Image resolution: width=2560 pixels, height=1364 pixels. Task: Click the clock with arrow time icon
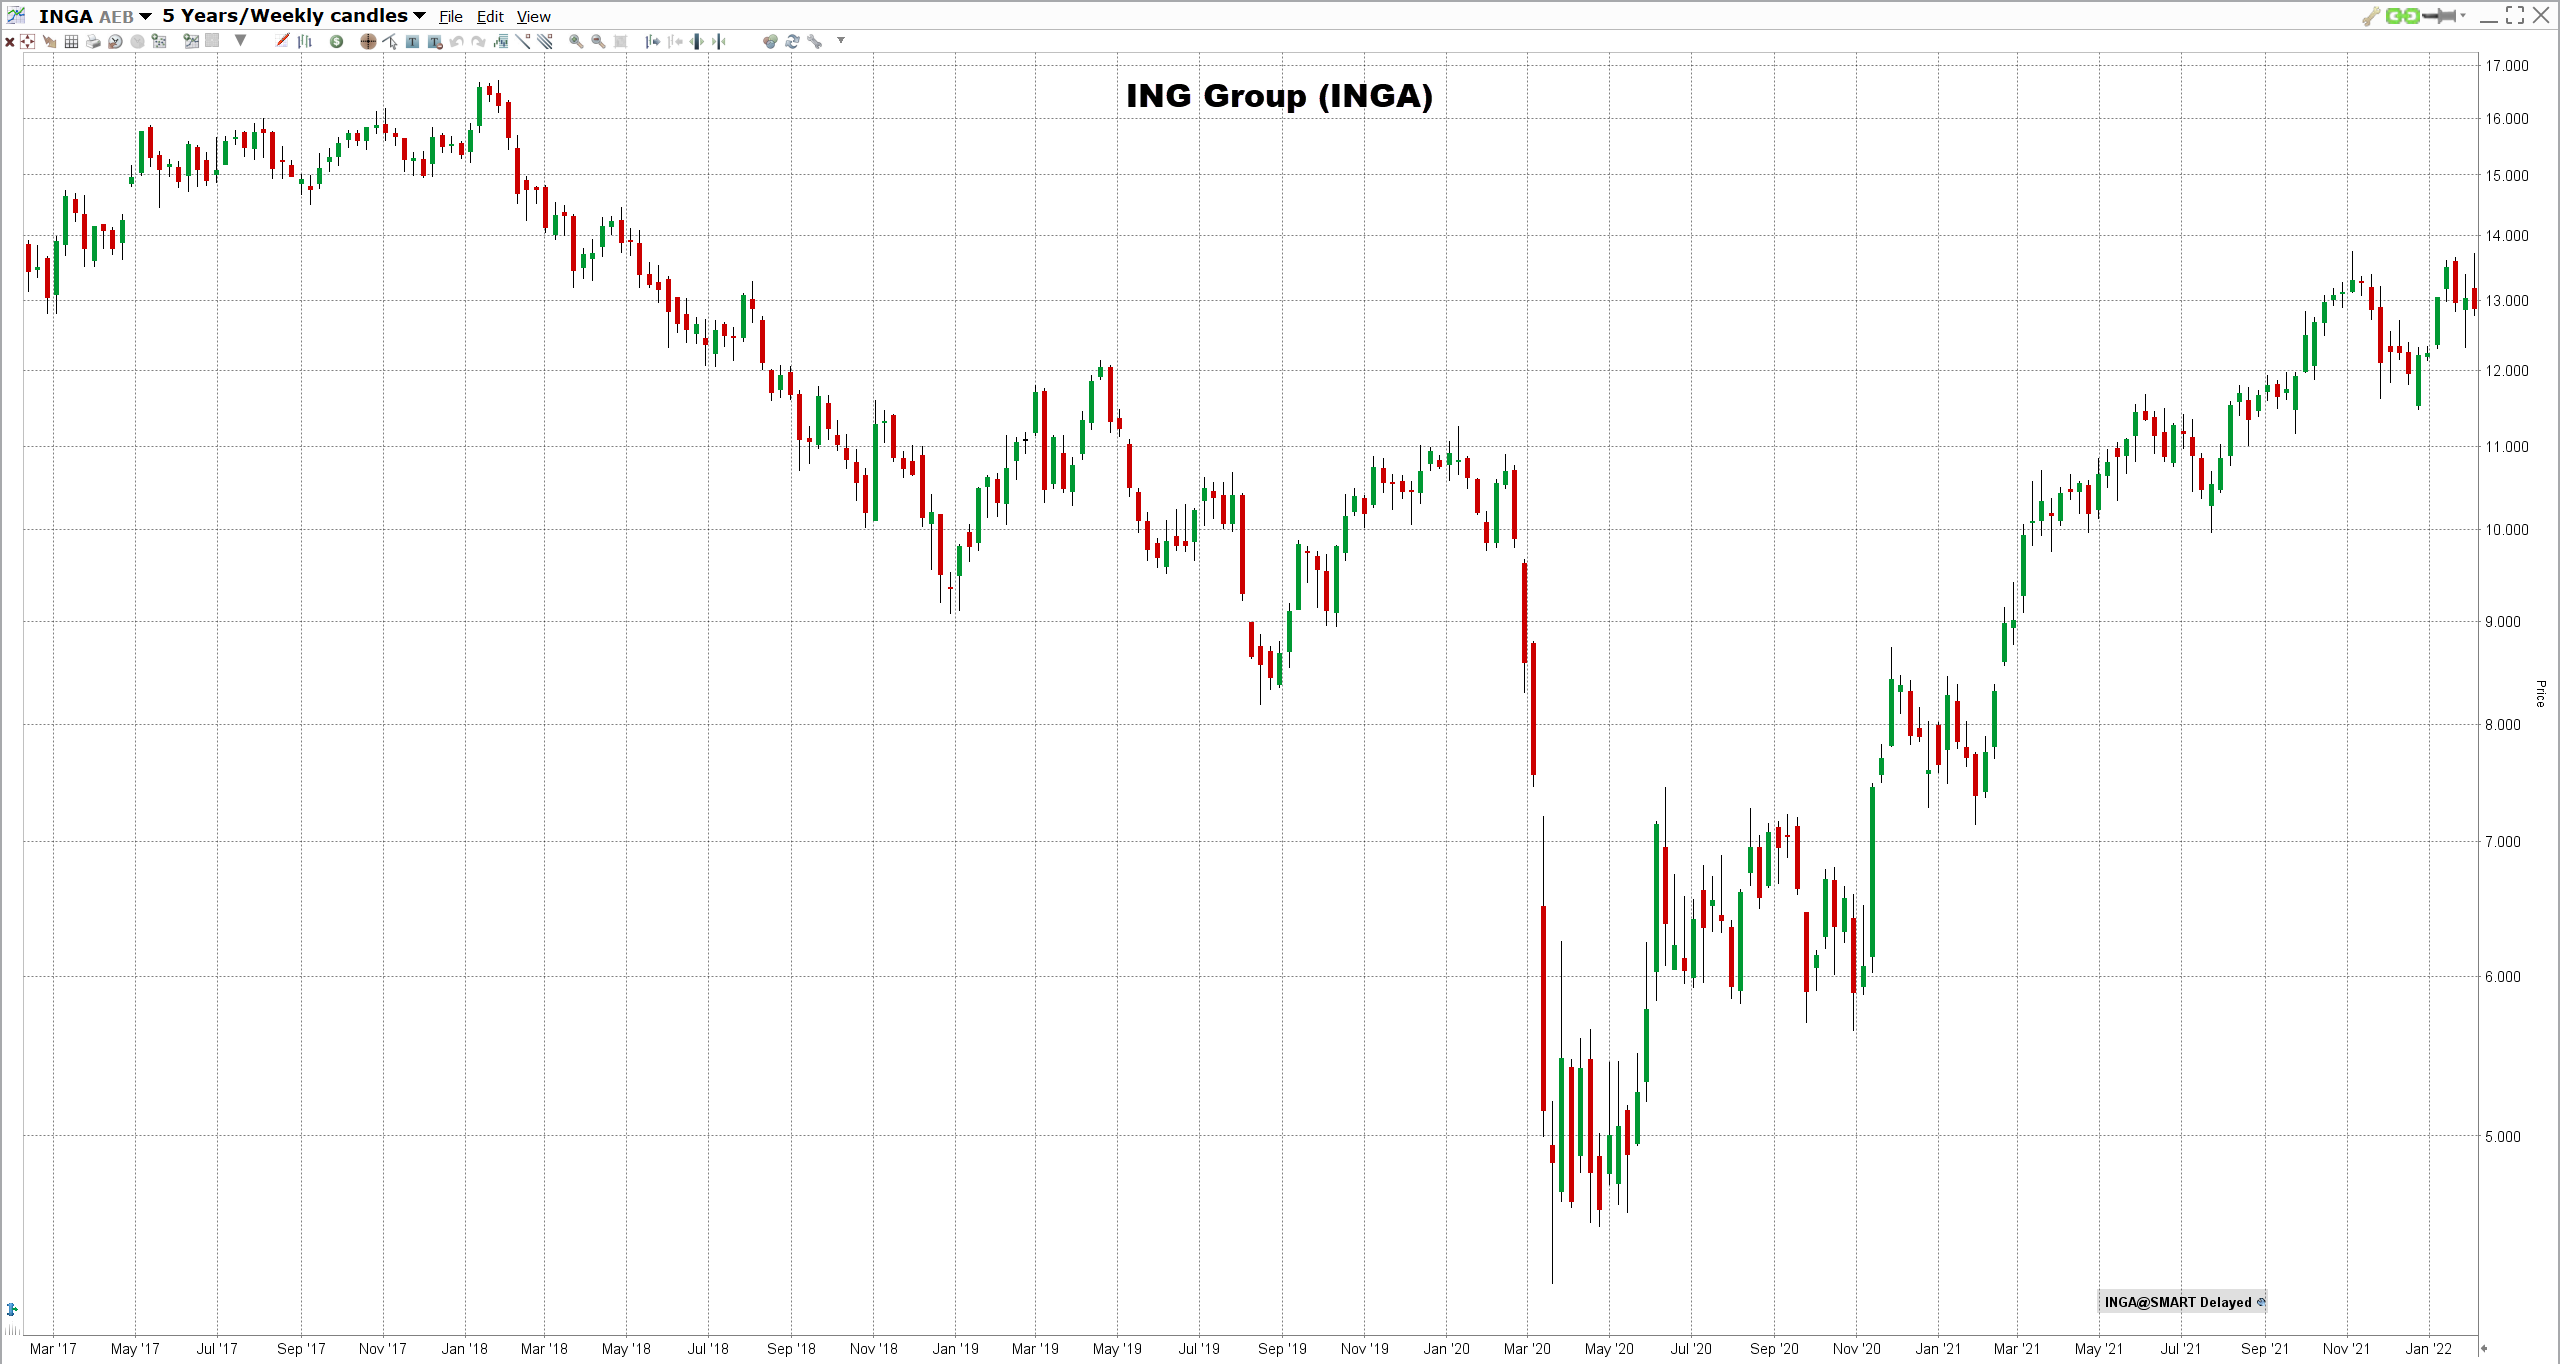click(x=115, y=41)
